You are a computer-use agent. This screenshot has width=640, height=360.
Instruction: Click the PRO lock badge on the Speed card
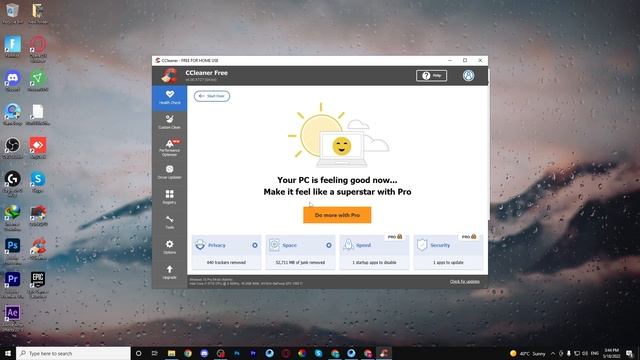395,237
